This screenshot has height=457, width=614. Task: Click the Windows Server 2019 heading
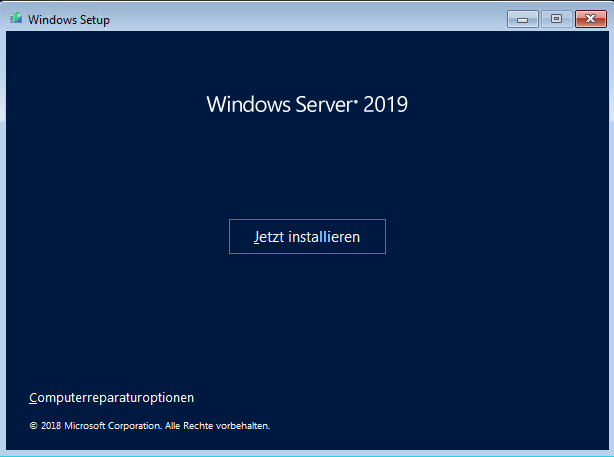(307, 104)
